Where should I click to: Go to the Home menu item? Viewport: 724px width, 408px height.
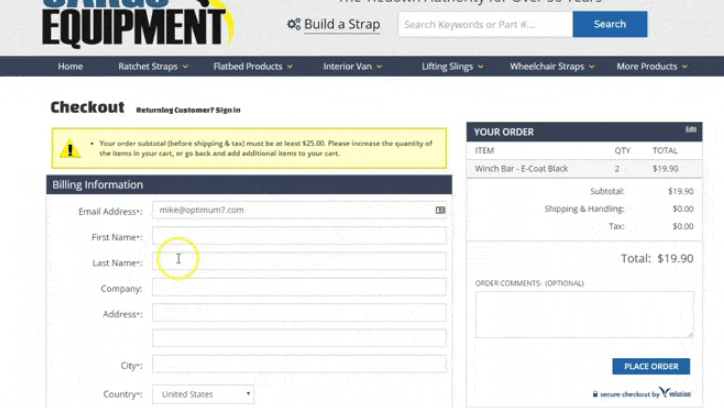70,66
